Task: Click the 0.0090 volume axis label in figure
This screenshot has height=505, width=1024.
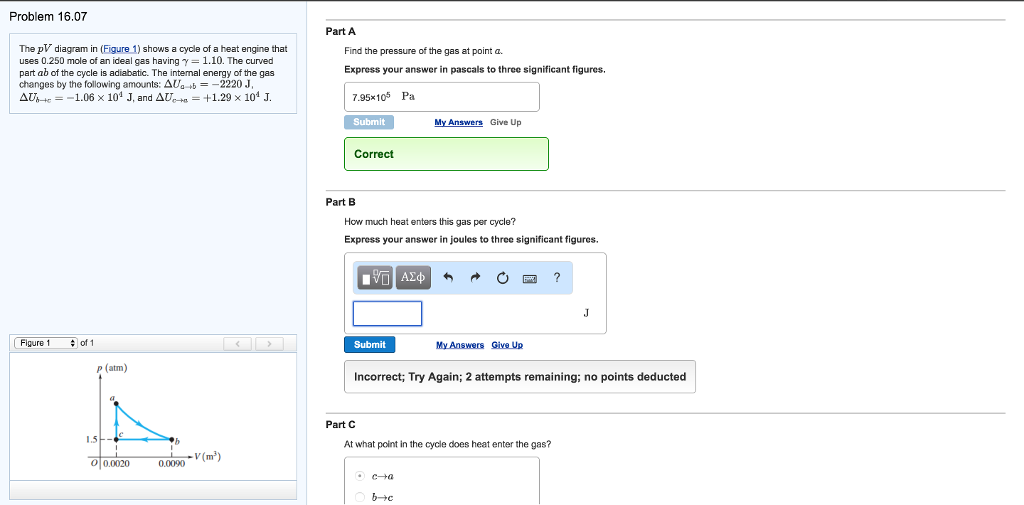Action: tap(171, 463)
